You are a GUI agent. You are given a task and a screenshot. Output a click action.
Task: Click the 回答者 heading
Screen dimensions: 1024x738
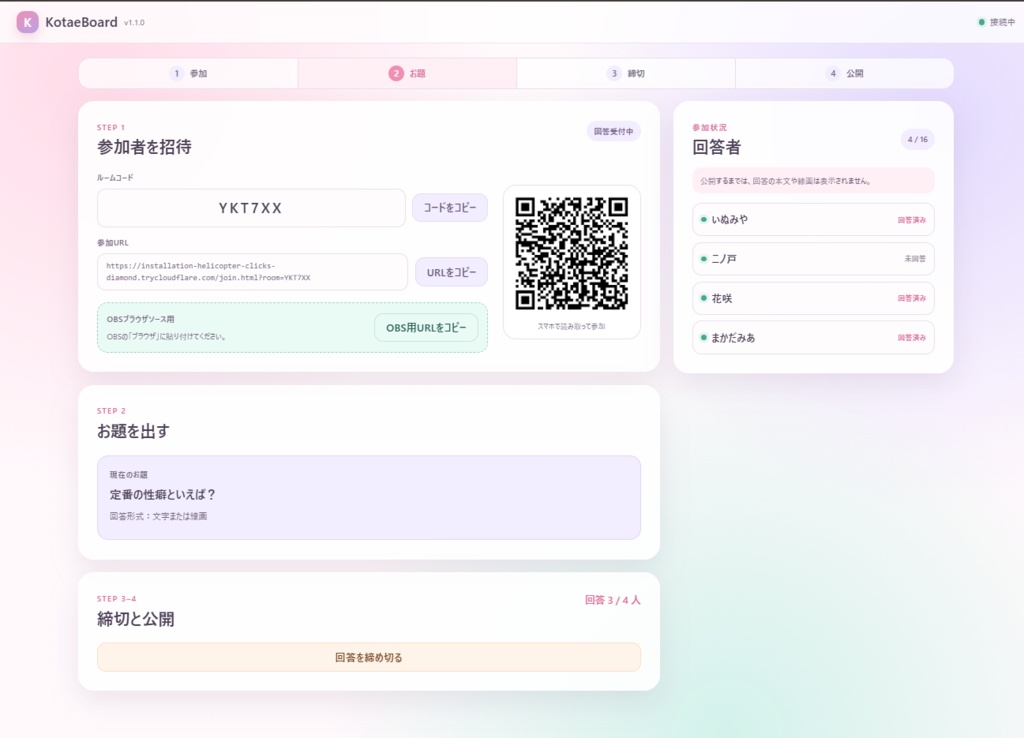(716, 147)
